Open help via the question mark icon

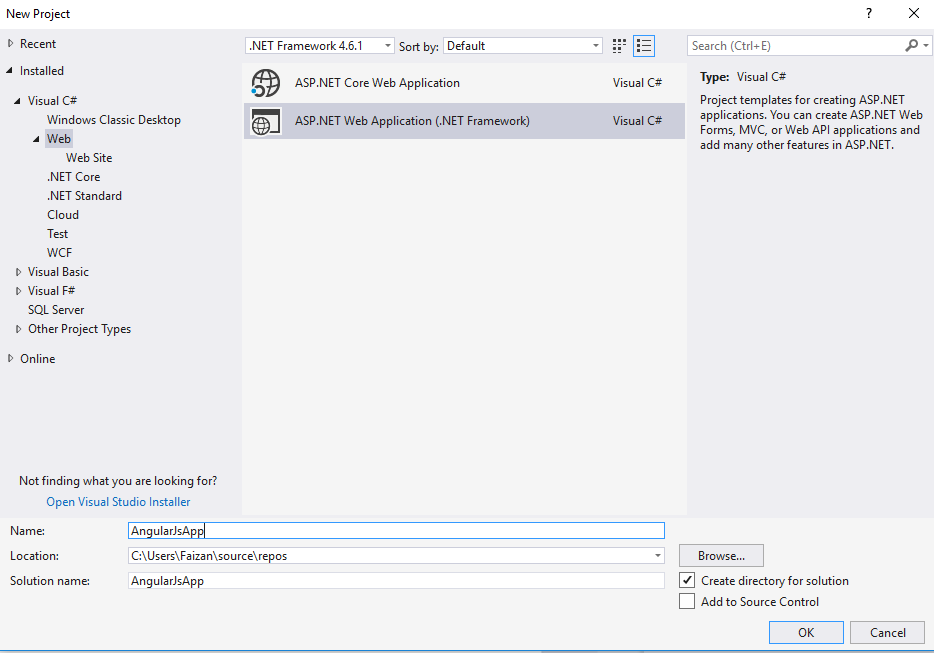(x=868, y=13)
